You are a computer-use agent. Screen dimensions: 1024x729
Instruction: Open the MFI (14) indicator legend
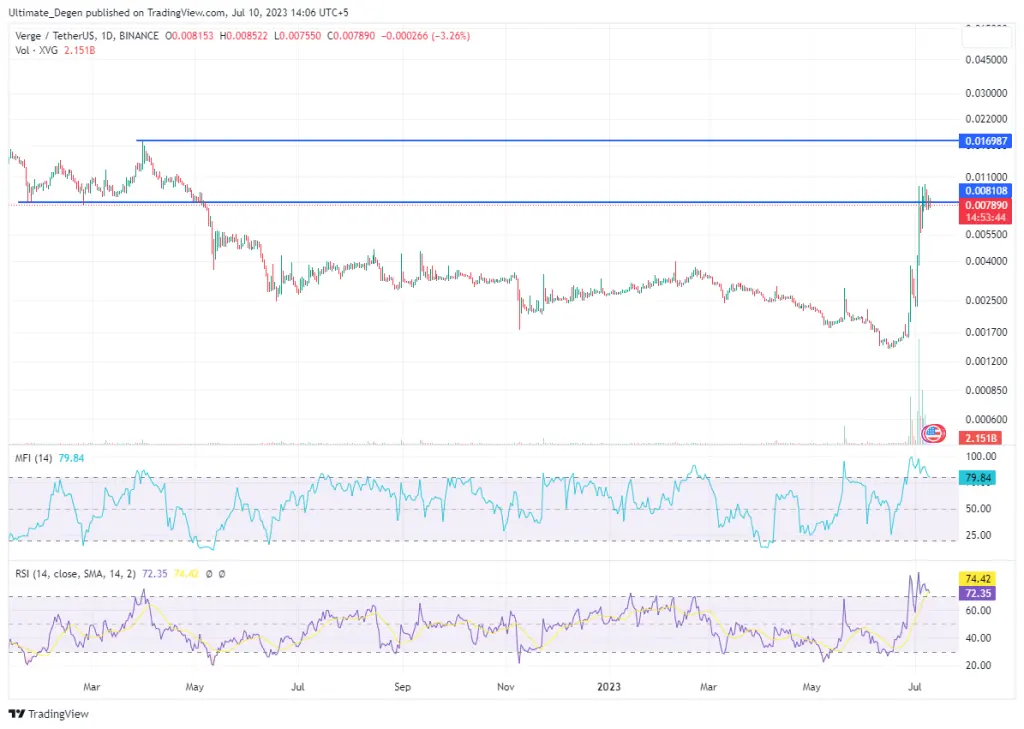[x=33, y=458]
